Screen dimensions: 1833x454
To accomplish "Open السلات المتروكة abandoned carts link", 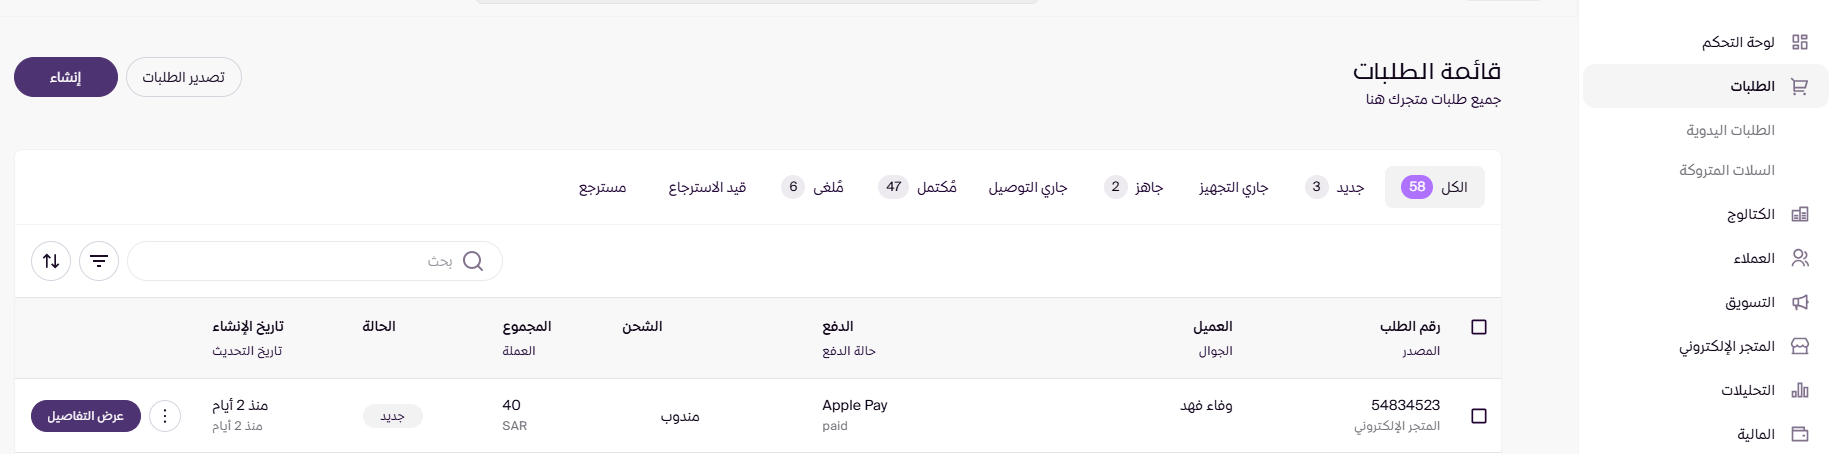I will coord(1727,170).
